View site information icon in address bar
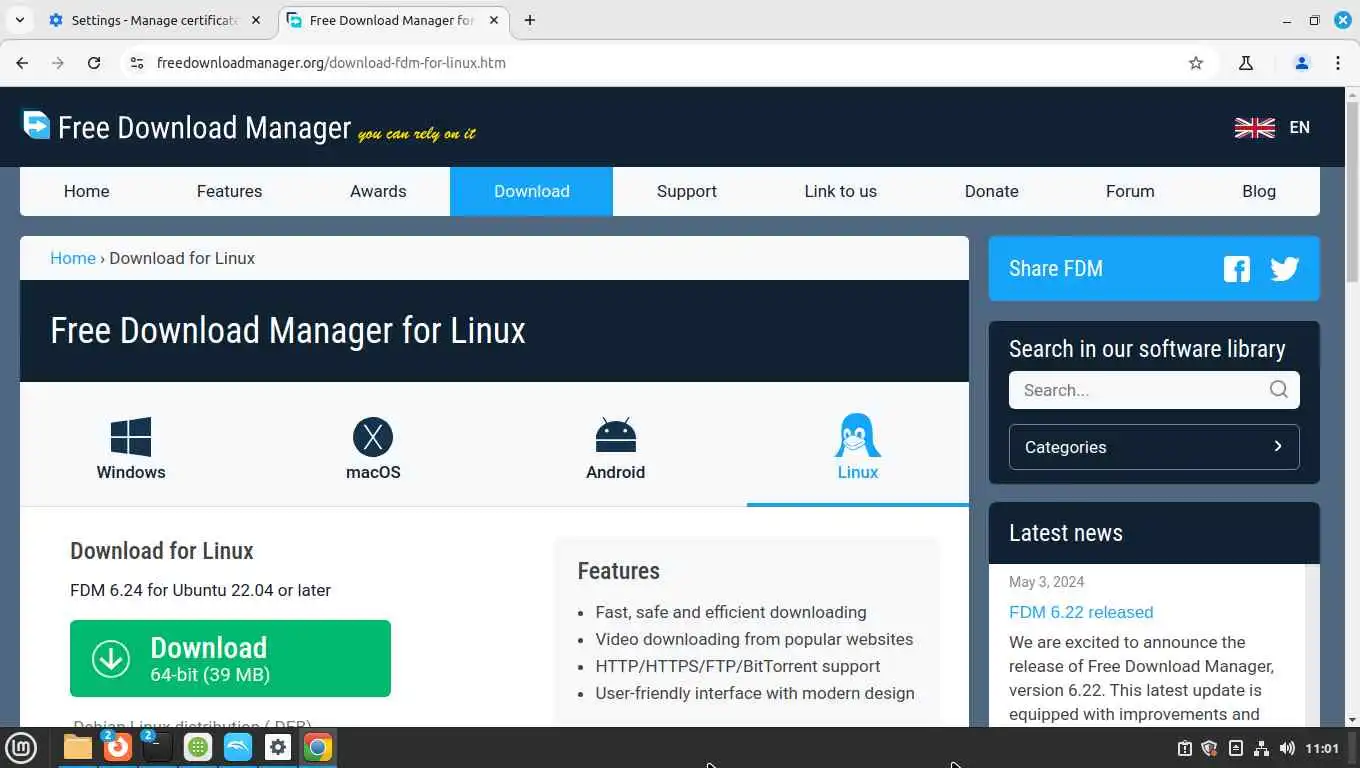Image resolution: width=1360 pixels, height=768 pixels. [x=137, y=63]
